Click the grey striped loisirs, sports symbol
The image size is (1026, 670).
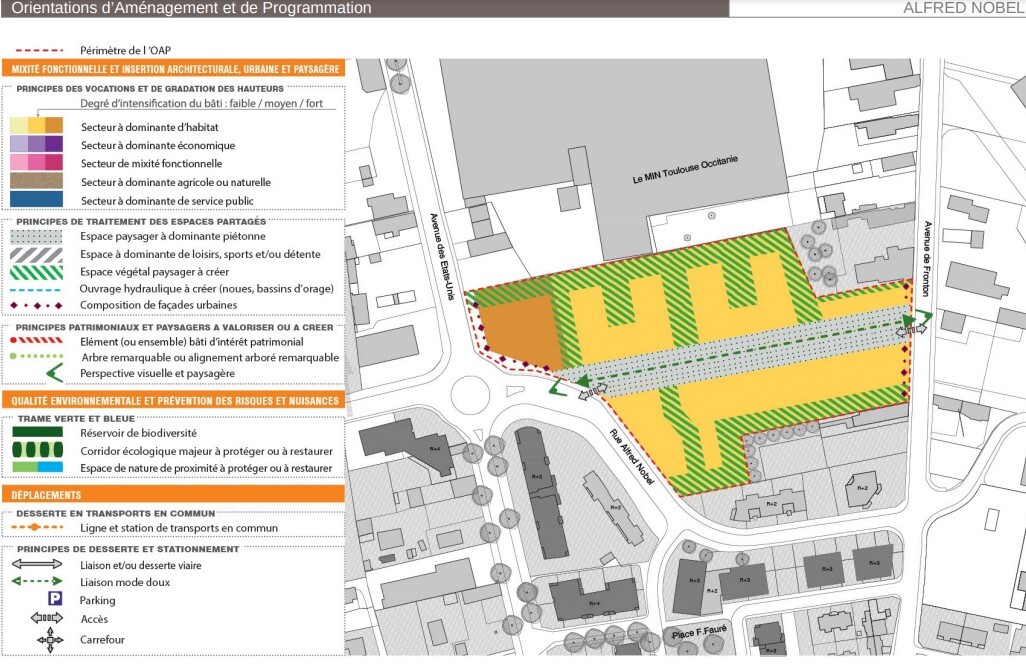tap(37, 255)
